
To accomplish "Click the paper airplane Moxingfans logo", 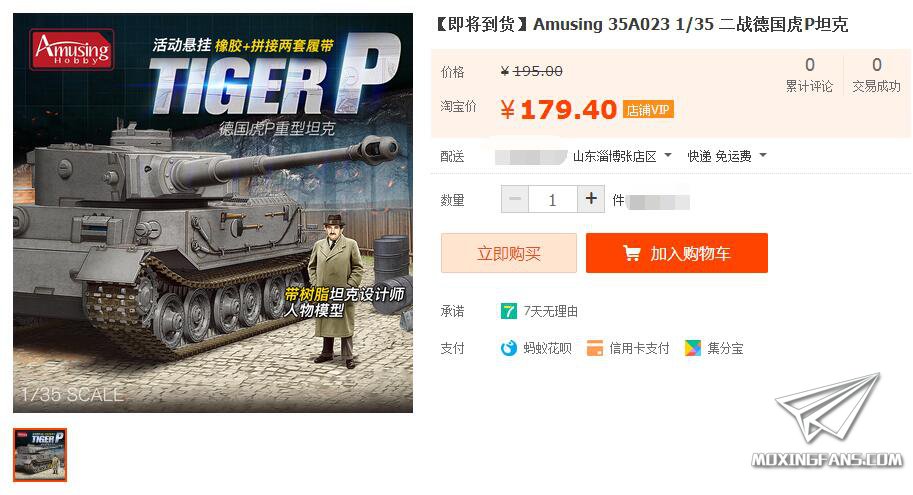I will coord(827,421).
